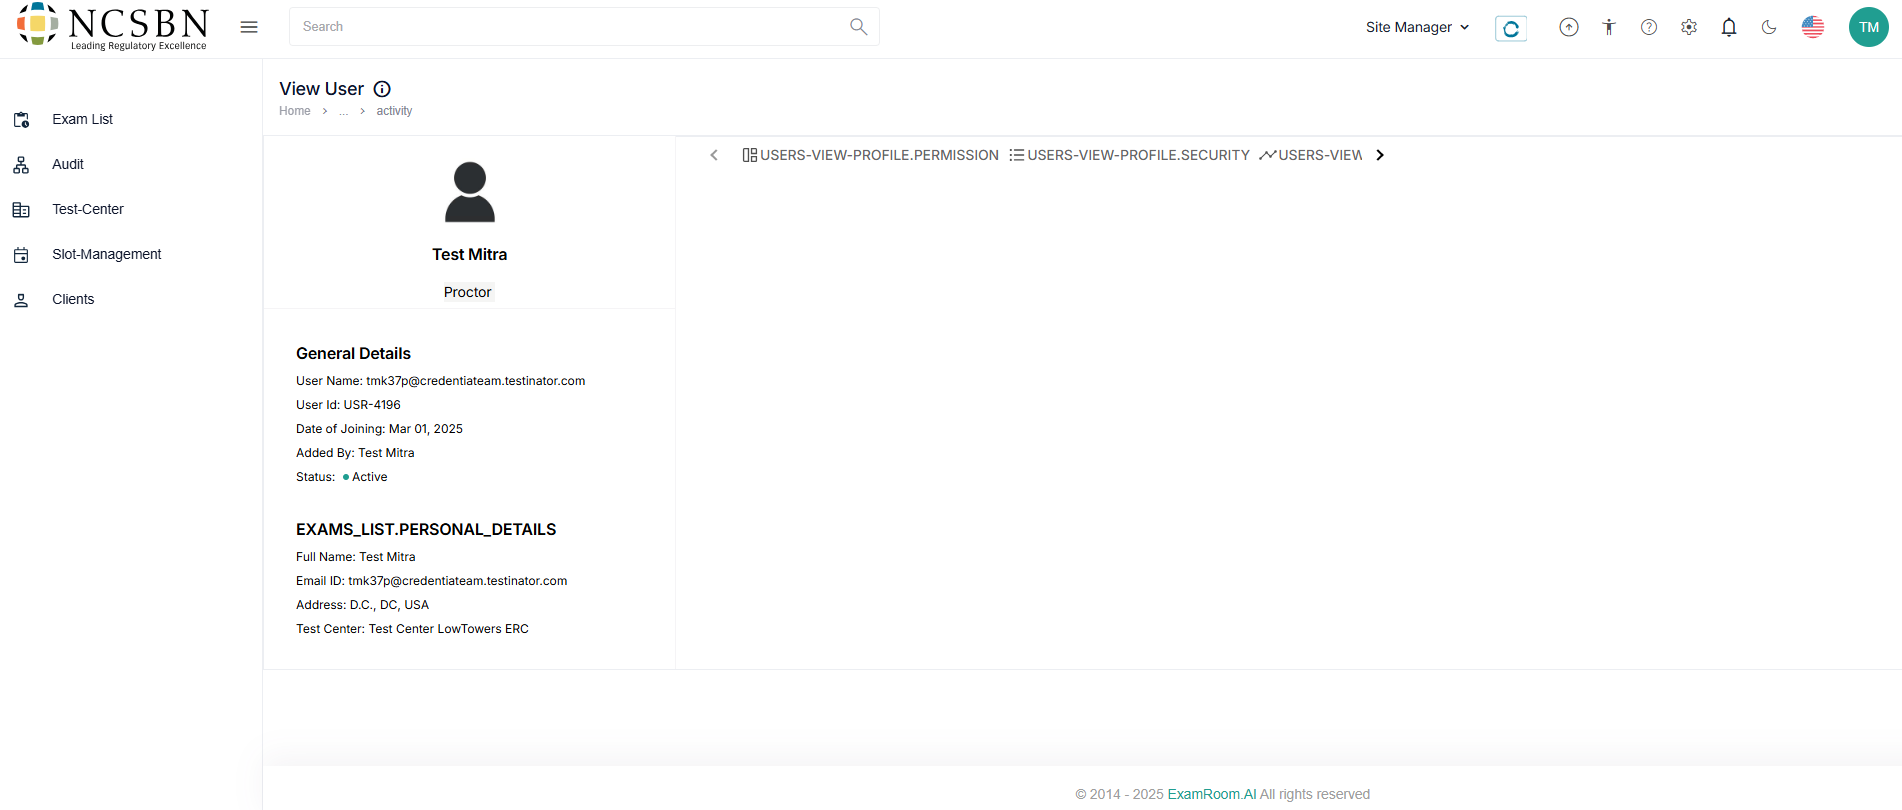Viewport: 1902px width, 810px height.
Task: Show more tabs with right chevron
Action: pyautogui.click(x=1380, y=155)
